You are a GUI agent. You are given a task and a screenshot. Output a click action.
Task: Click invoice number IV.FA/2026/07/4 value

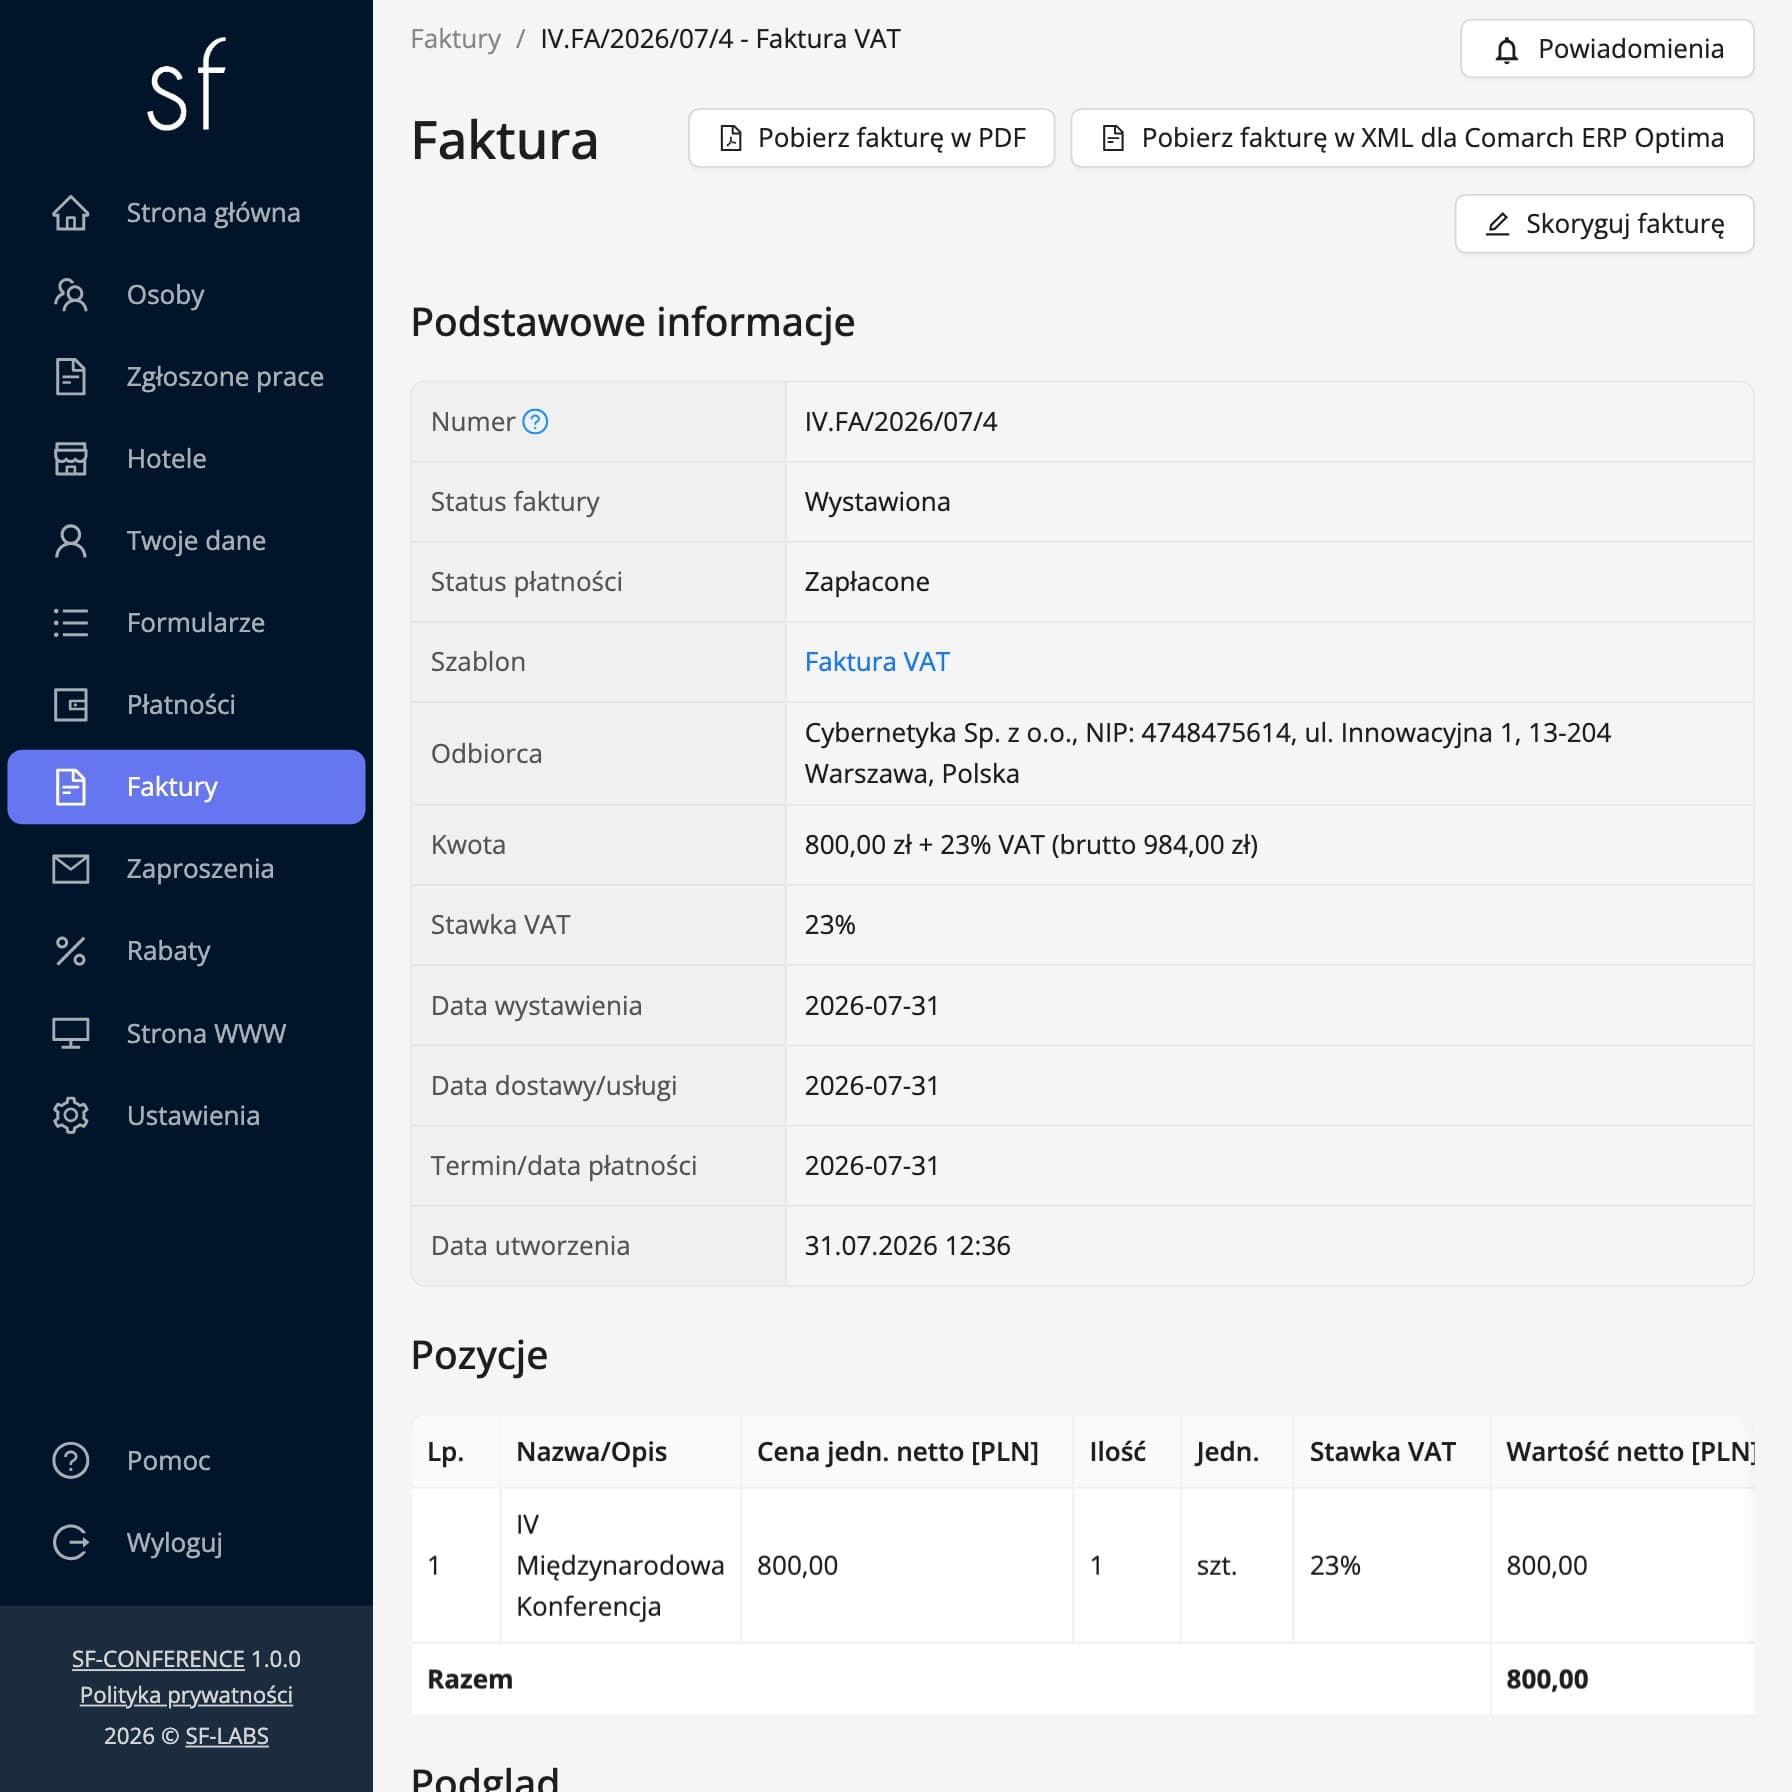tap(901, 422)
